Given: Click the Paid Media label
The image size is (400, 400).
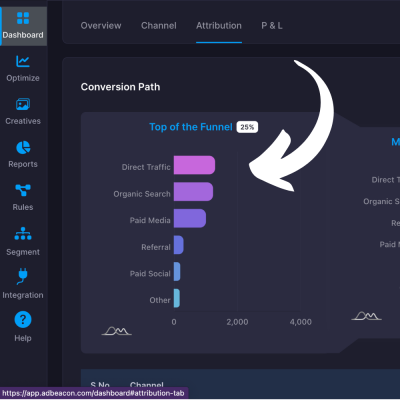Looking at the screenshot, I should (x=150, y=220).
